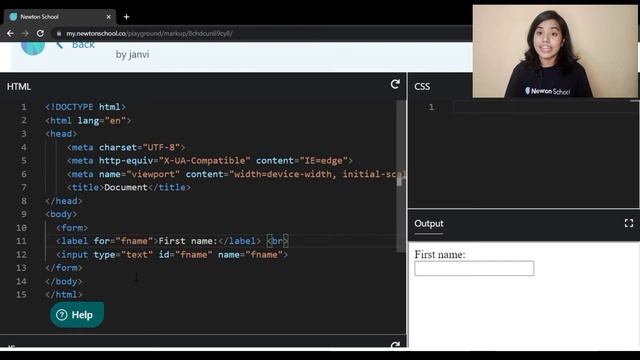The image size is (640, 360).
Task: Click the CSS panel header label
Action: pyautogui.click(x=422, y=87)
